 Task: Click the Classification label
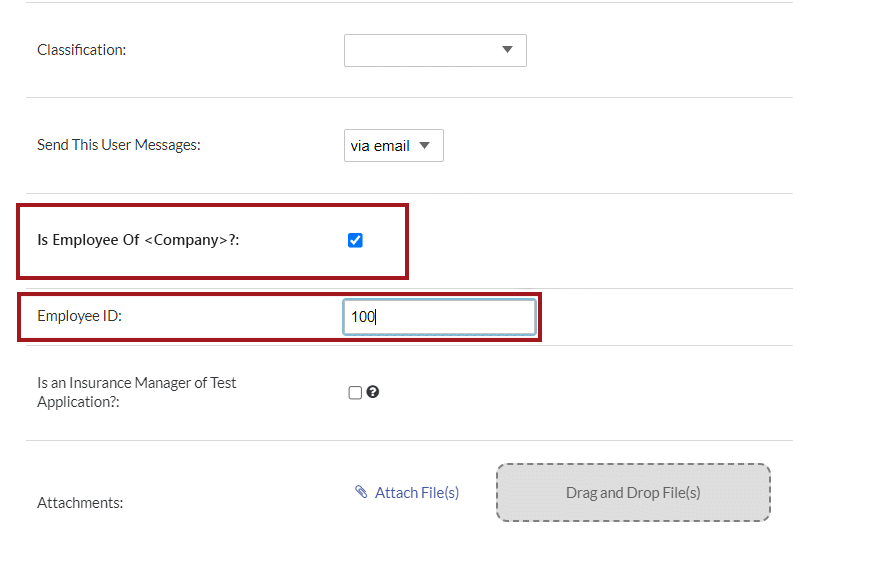click(x=81, y=50)
